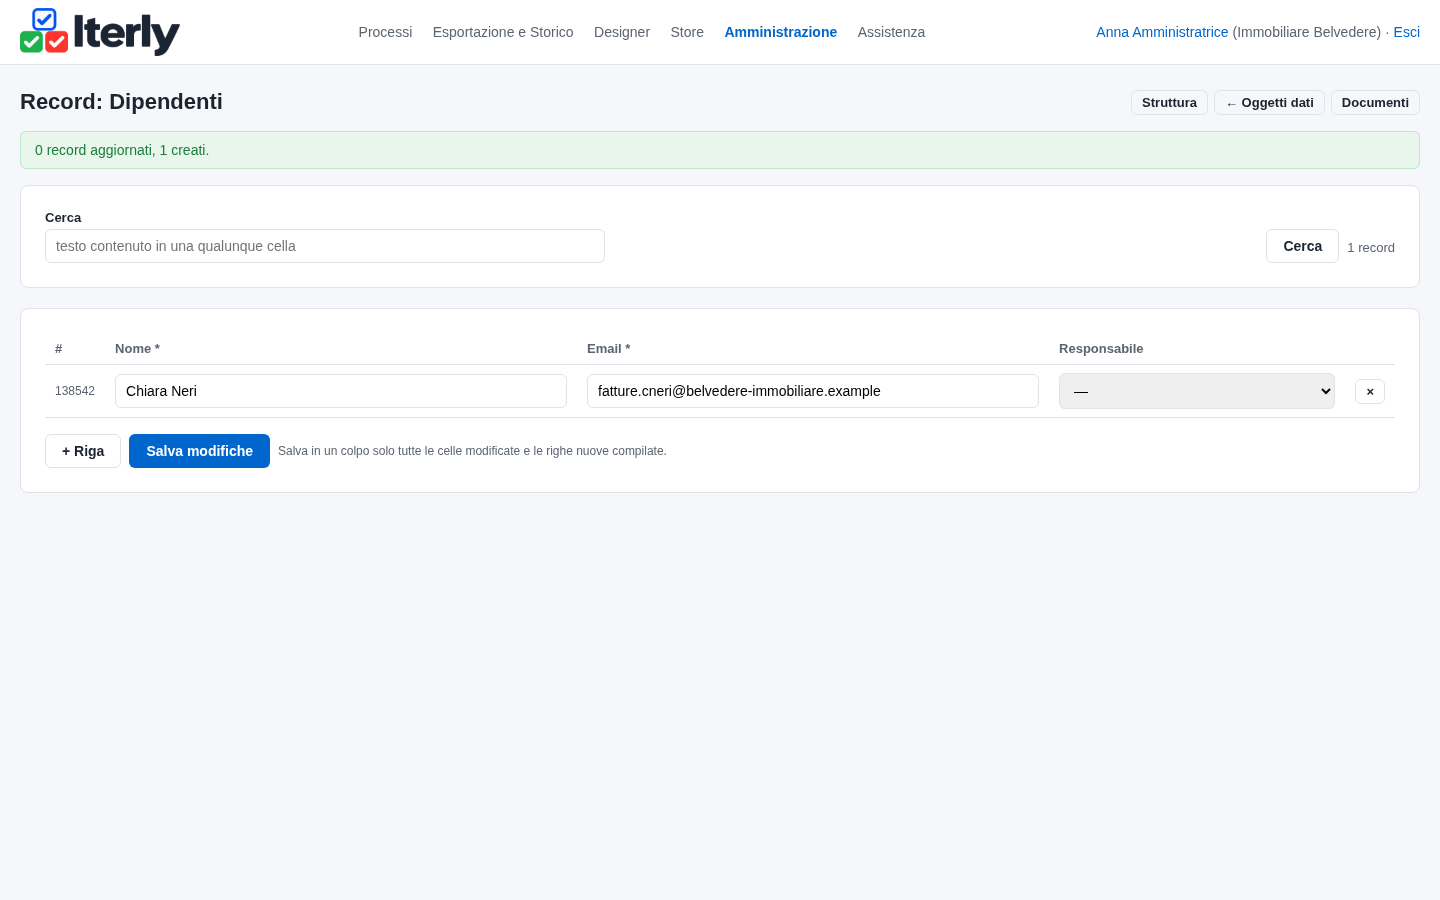Open the Documenti button
The image size is (1440, 900).
pos(1375,103)
